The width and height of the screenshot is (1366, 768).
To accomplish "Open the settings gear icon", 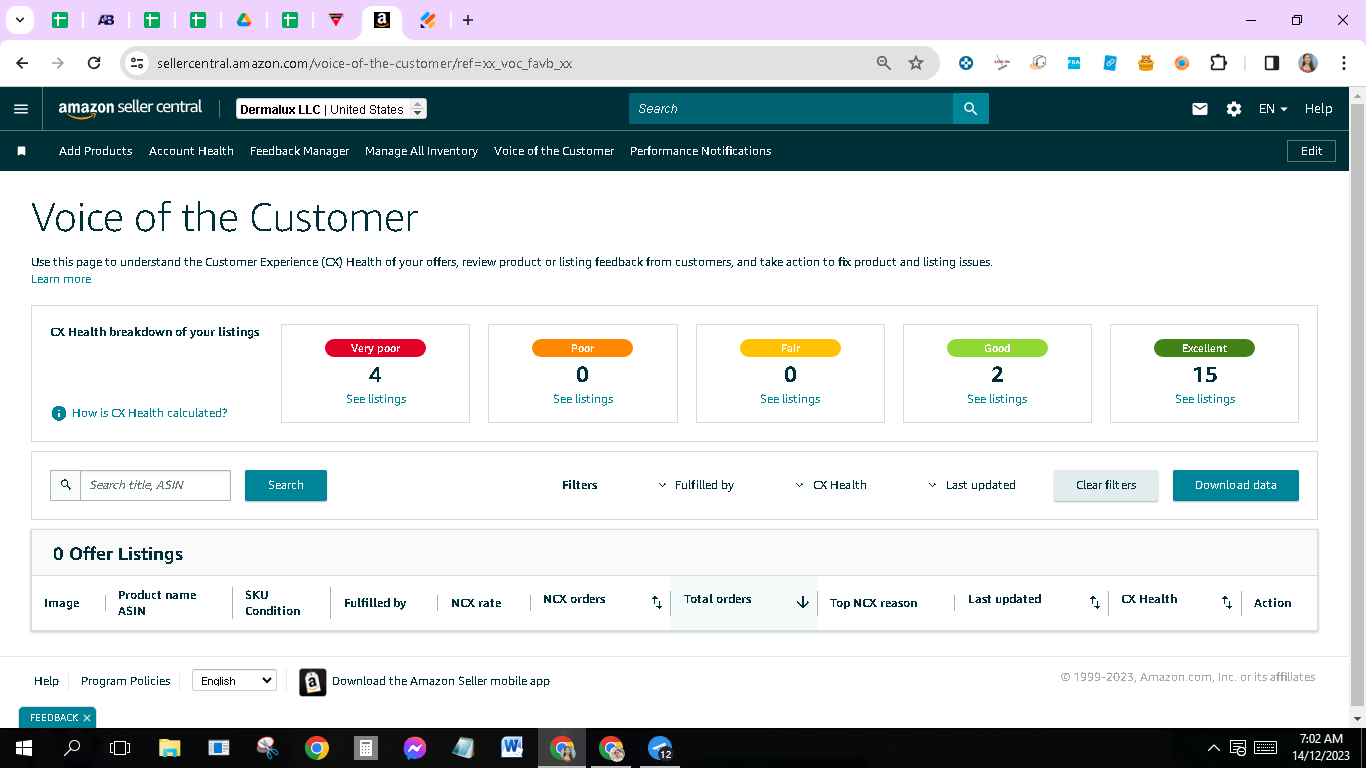I will (1234, 109).
